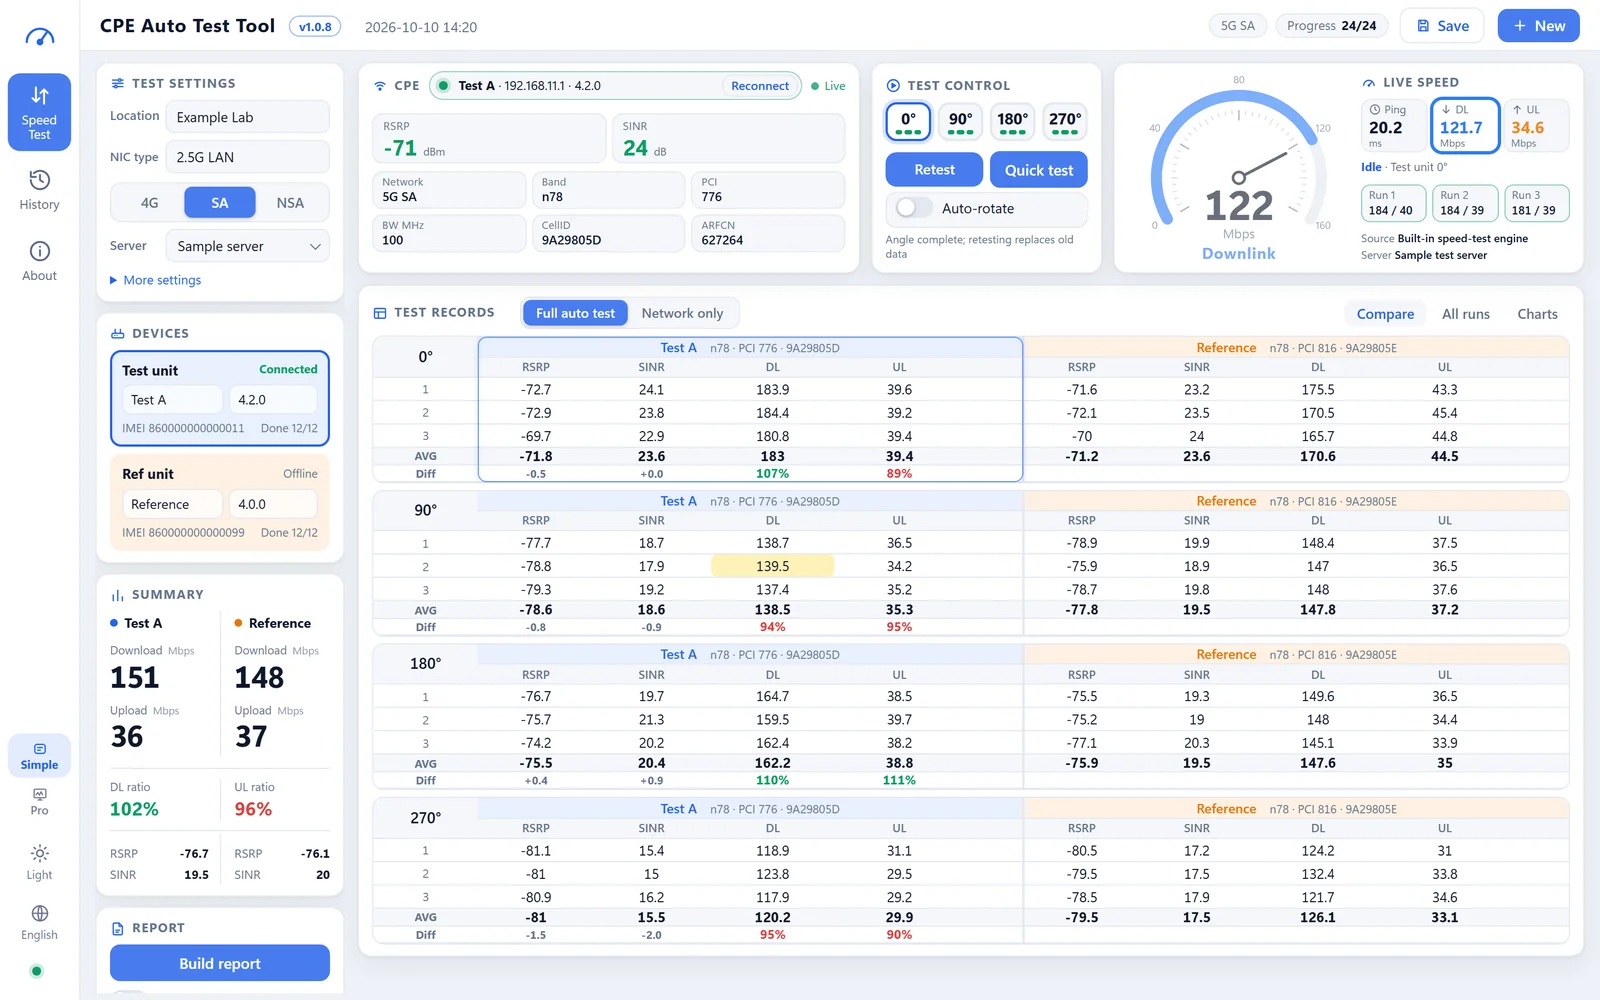Open the Speed Test sidebar page
This screenshot has width=1600, height=1000.
(x=39, y=112)
